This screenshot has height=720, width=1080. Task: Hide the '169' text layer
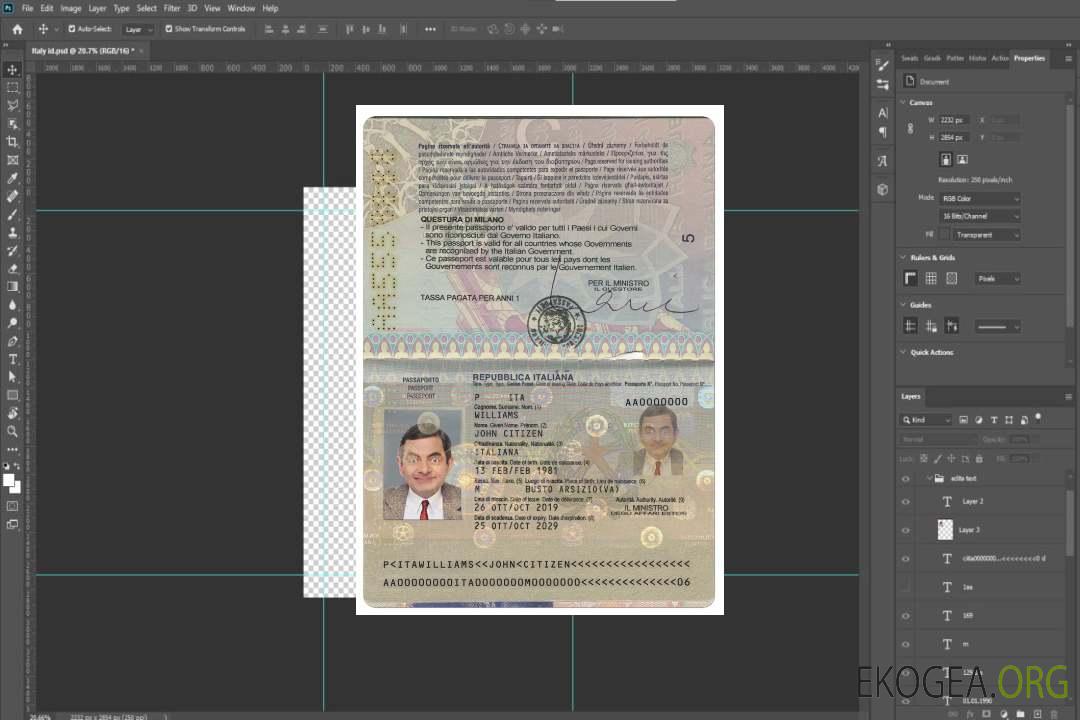pos(906,616)
